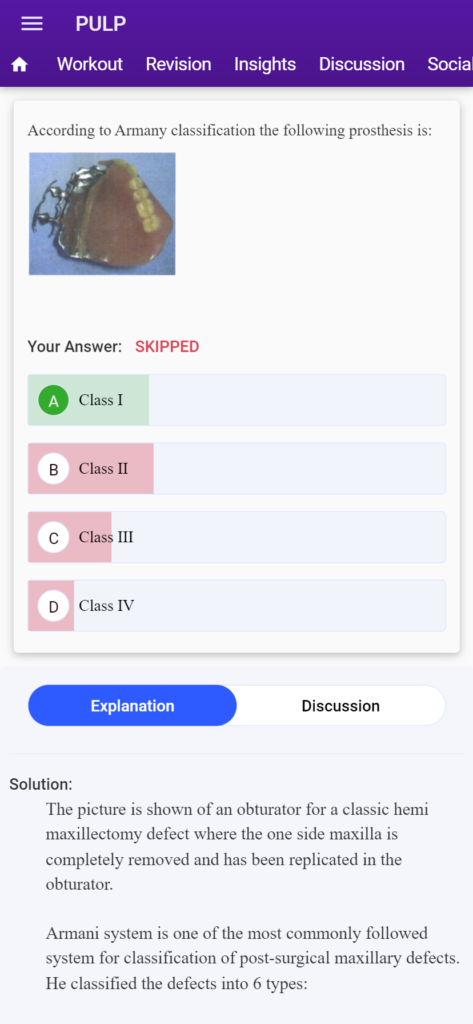Choose the Class IV answer row
This screenshot has width=473, height=1024.
[x=236, y=606]
